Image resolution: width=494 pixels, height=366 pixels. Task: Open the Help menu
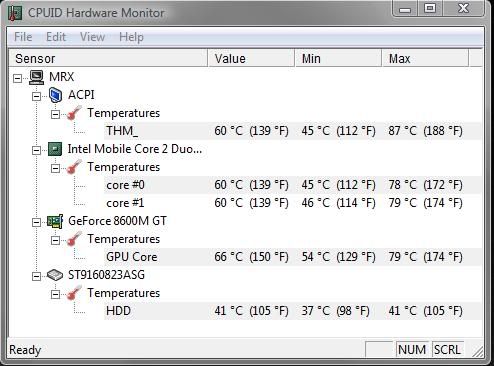click(x=131, y=37)
